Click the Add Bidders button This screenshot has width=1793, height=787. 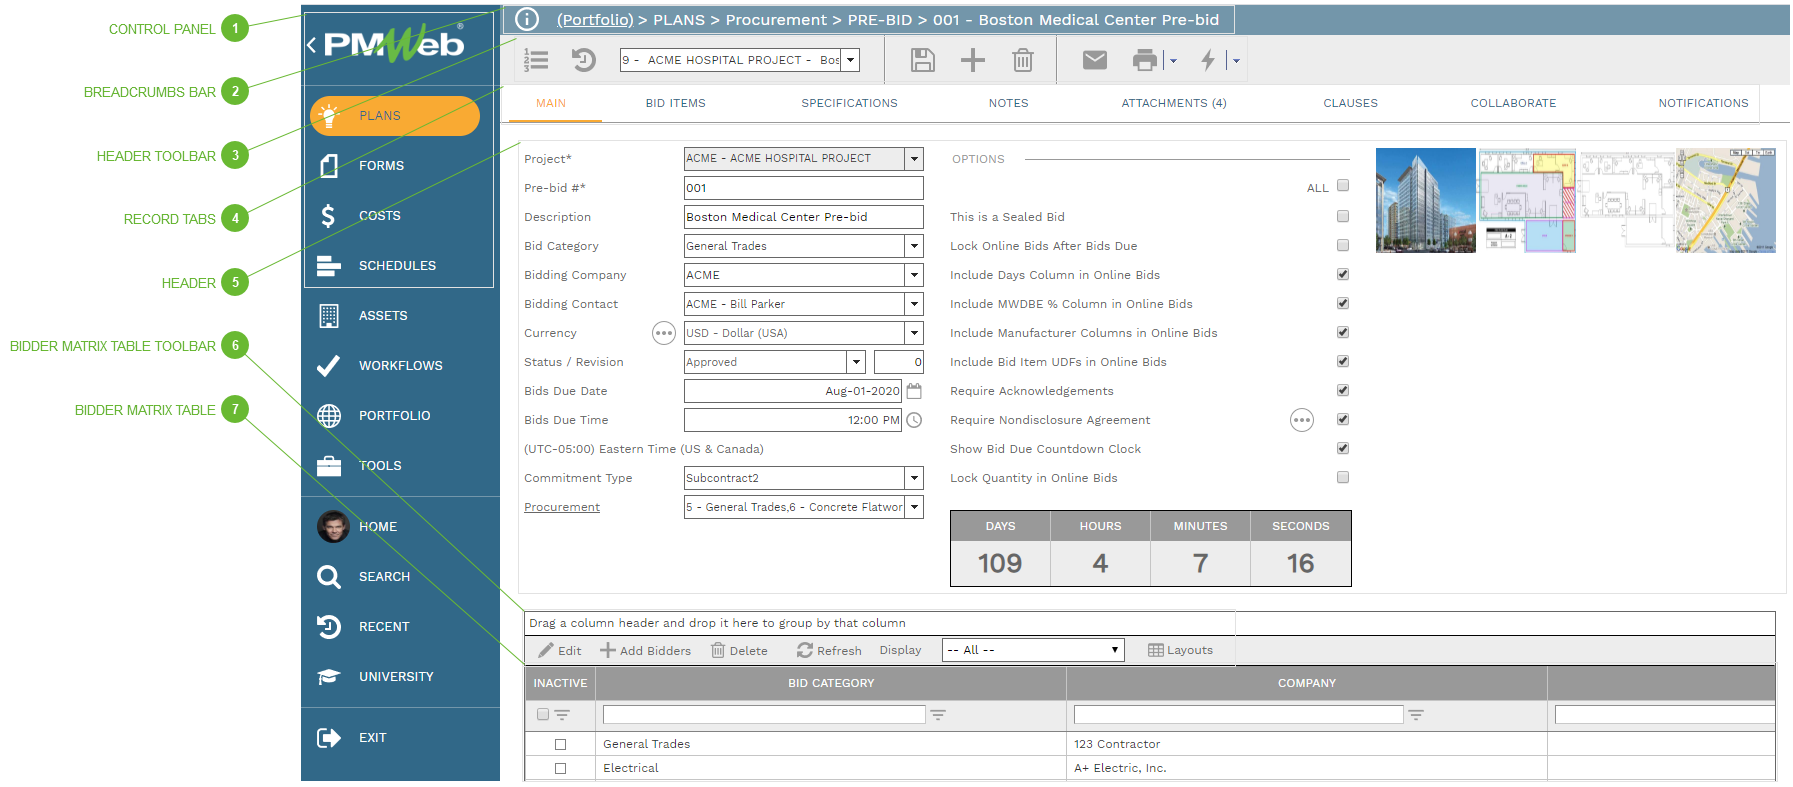(x=645, y=650)
